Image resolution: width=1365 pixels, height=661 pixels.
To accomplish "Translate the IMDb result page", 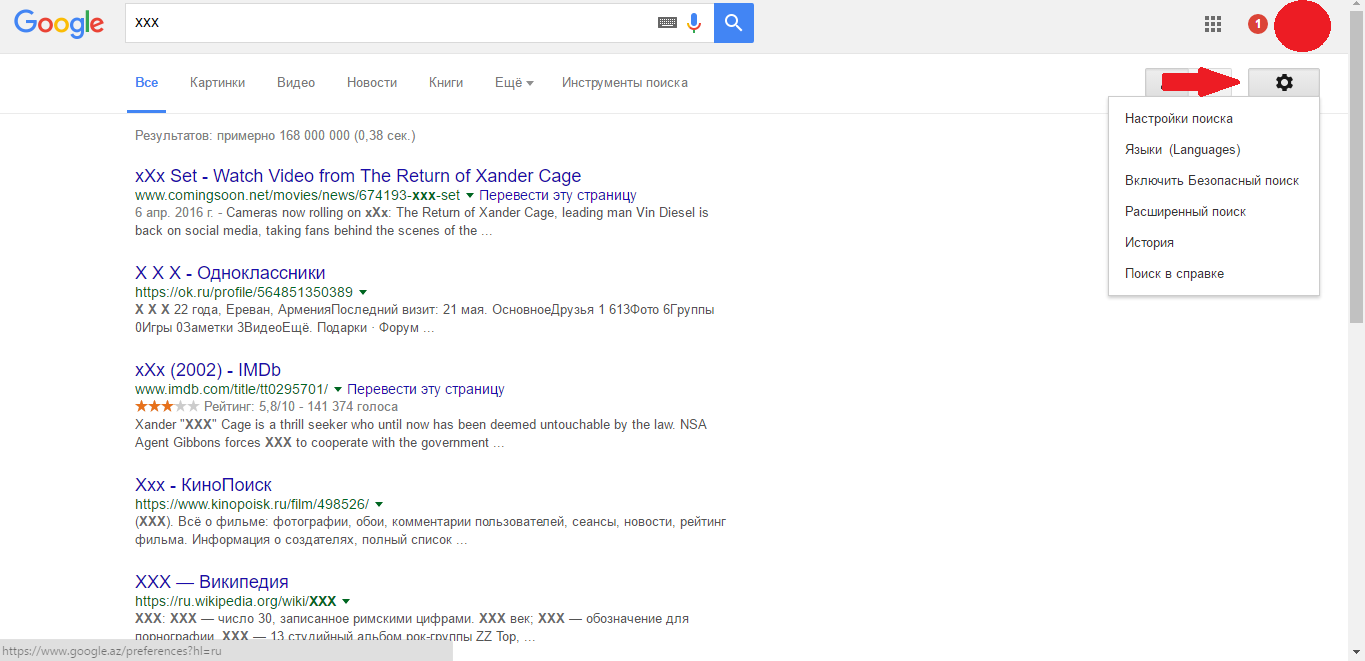I will [426, 389].
